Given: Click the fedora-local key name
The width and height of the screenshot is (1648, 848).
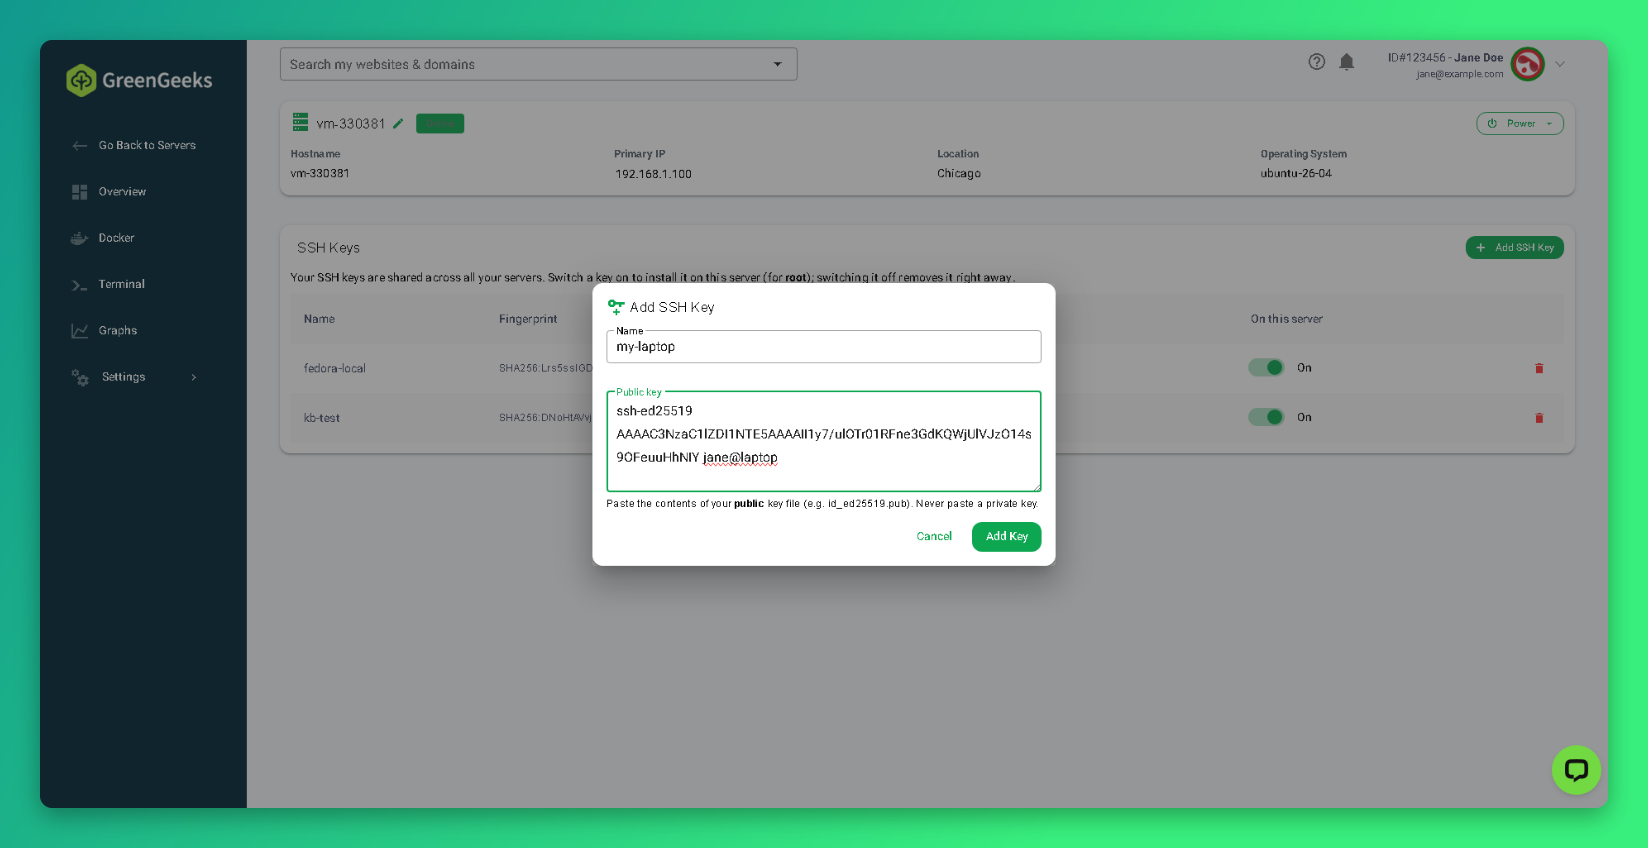Looking at the screenshot, I should click(335, 369).
